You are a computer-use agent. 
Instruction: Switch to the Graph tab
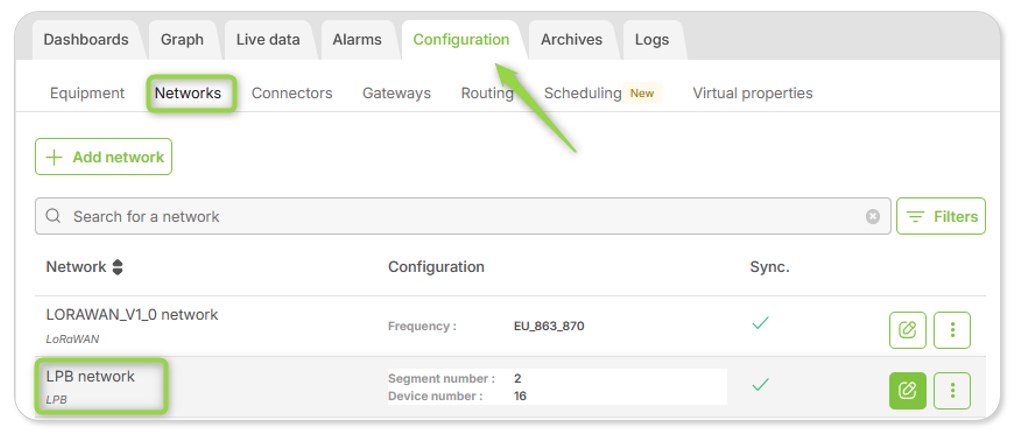tap(182, 40)
